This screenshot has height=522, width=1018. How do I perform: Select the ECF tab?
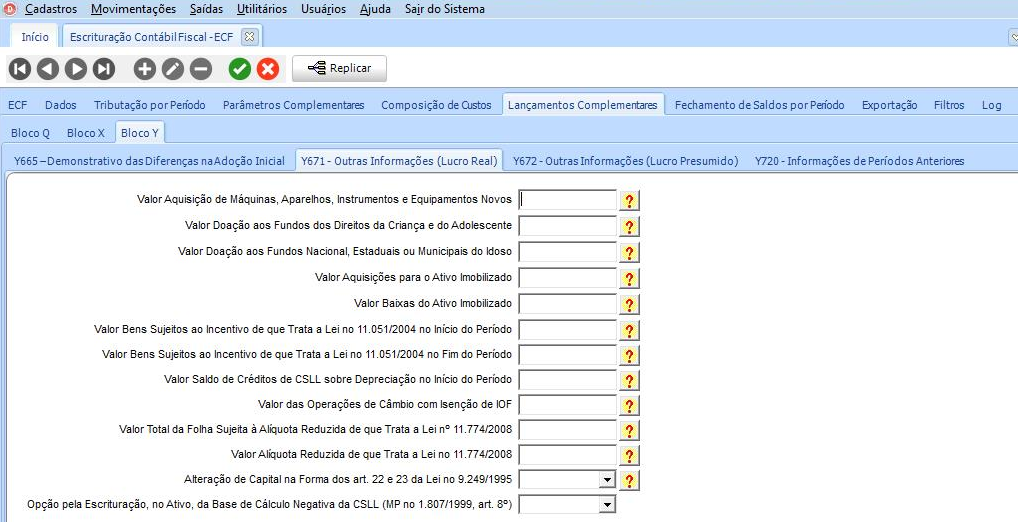coord(18,105)
